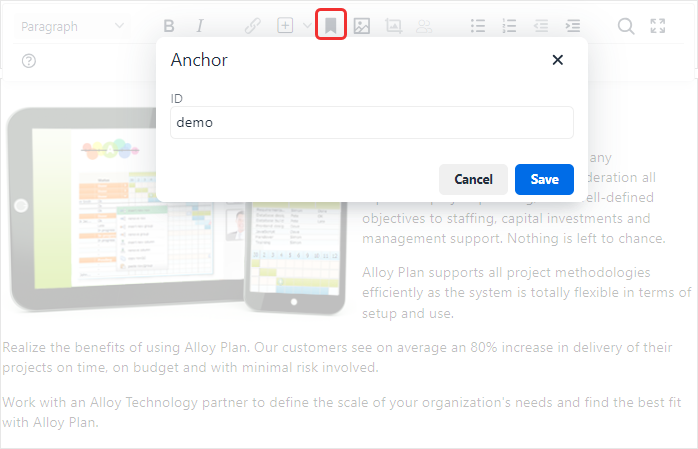Click the insert image icon
This screenshot has height=449, width=698.
pos(362,26)
